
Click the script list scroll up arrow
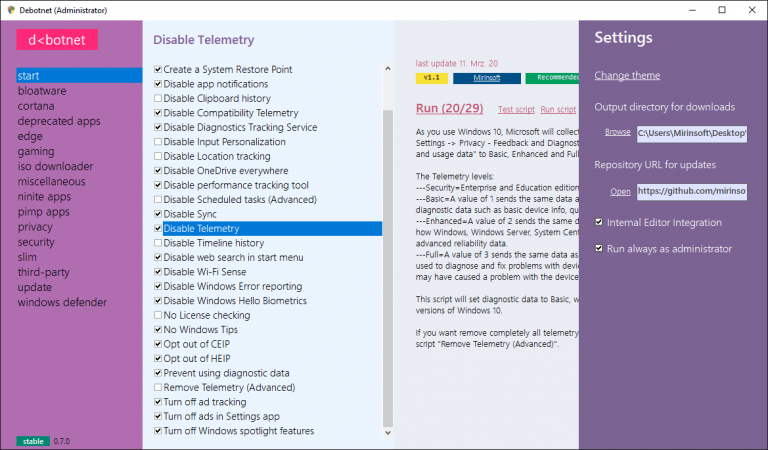(389, 70)
